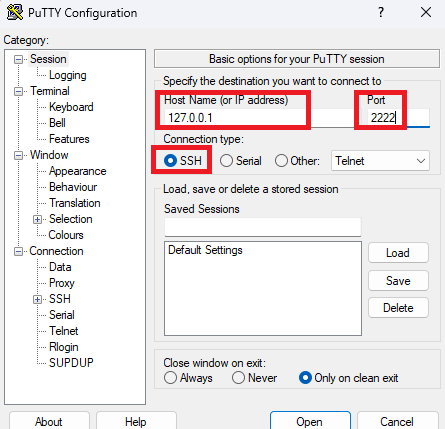The image size is (445, 429).
Task: Open the Telnet protocol dropdown
Action: 380,161
